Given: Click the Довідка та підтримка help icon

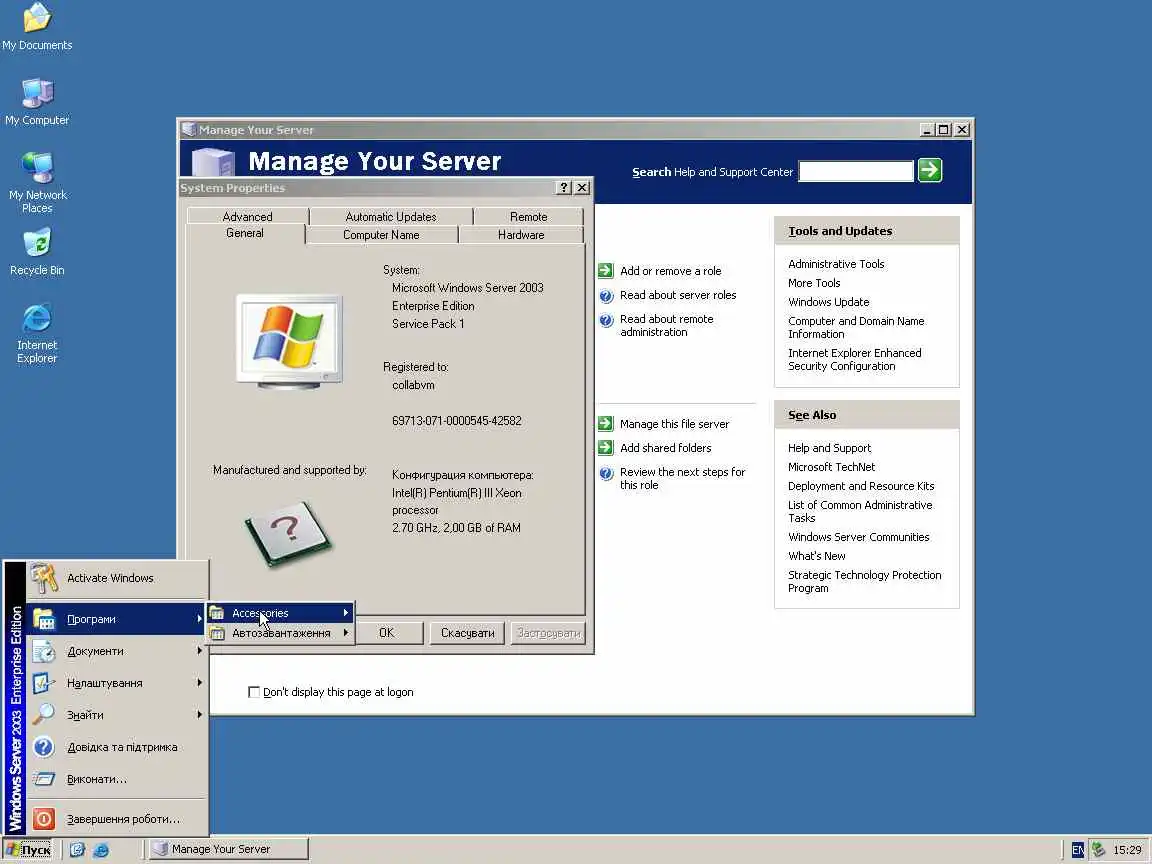Looking at the screenshot, I should point(44,746).
